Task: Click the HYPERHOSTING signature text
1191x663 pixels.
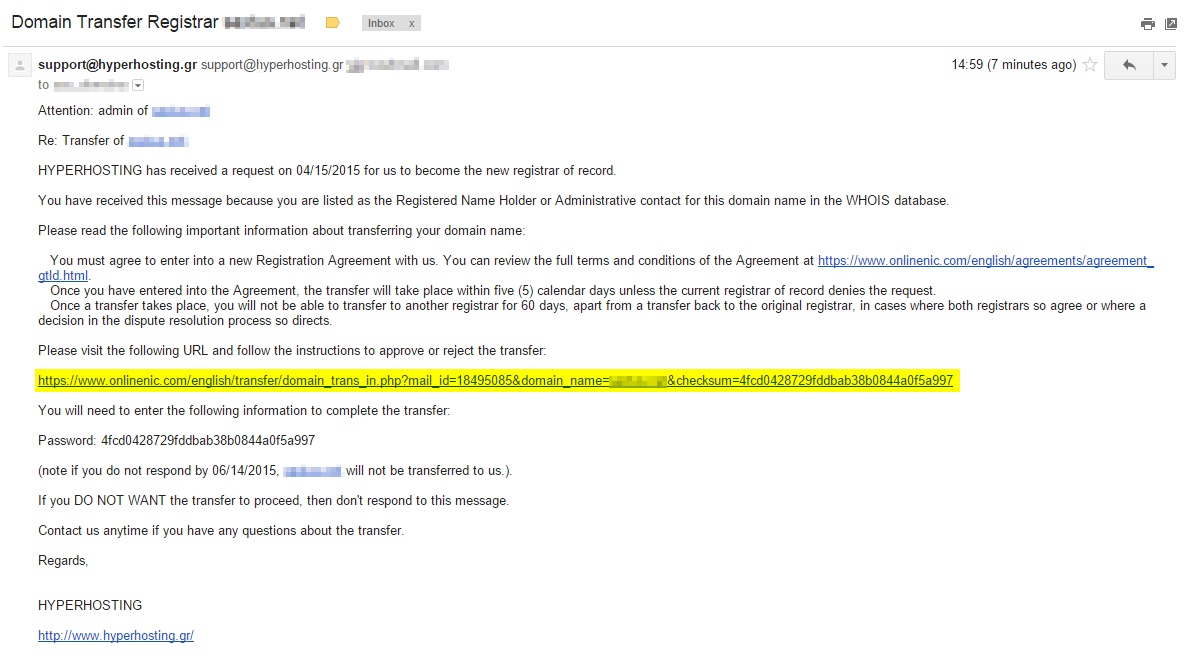Action: tap(90, 605)
